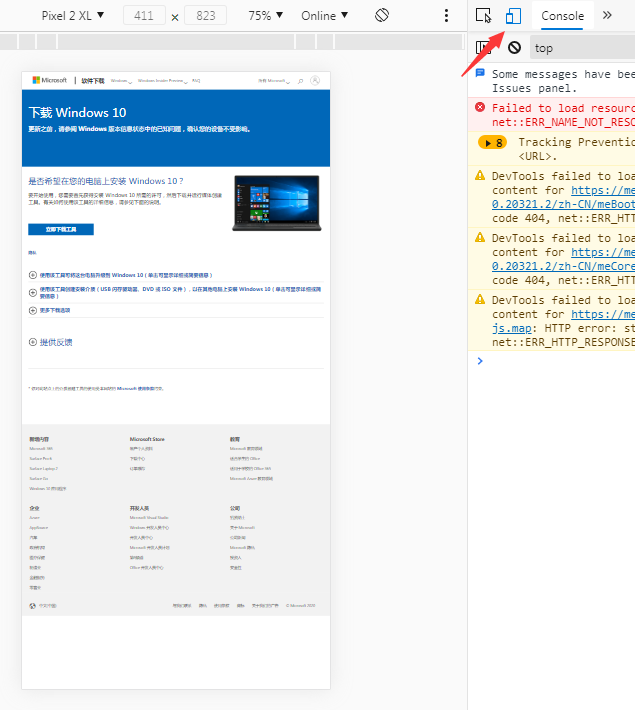The height and width of the screenshot is (710, 635).
Task: Clear the console with the ban icon
Action: [x=514, y=47]
